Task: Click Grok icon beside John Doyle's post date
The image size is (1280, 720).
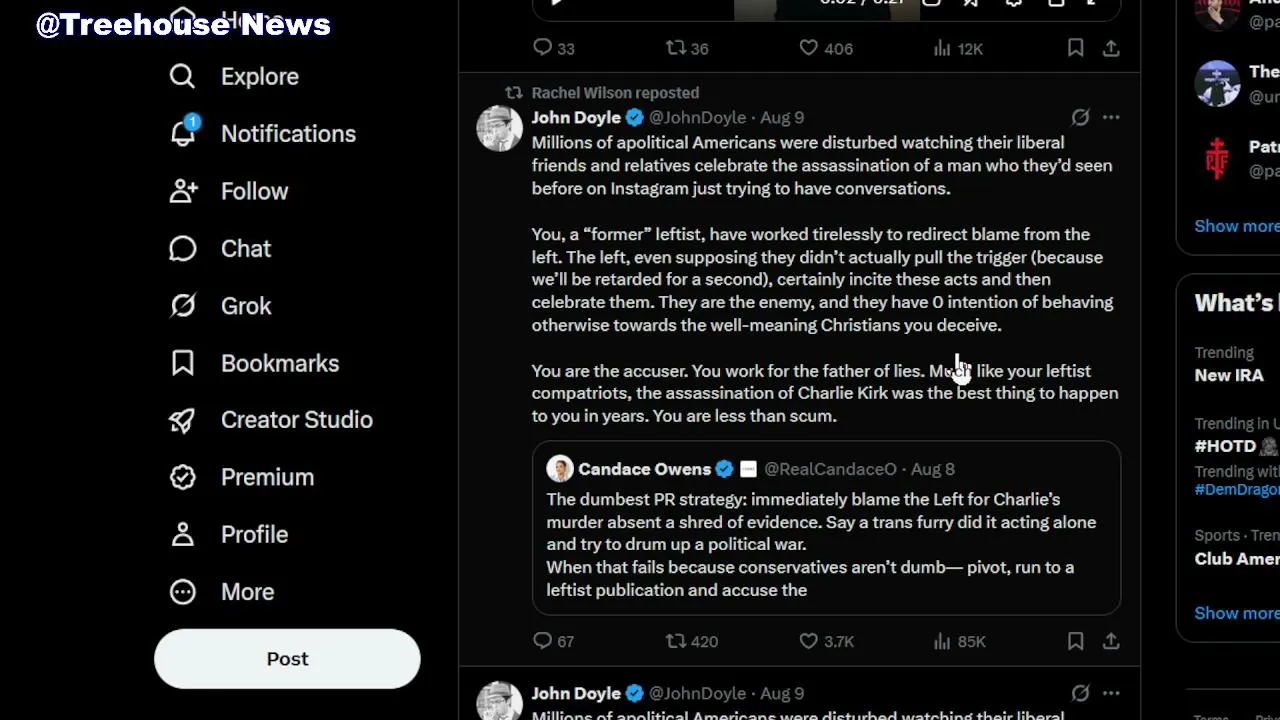Action: (1080, 117)
